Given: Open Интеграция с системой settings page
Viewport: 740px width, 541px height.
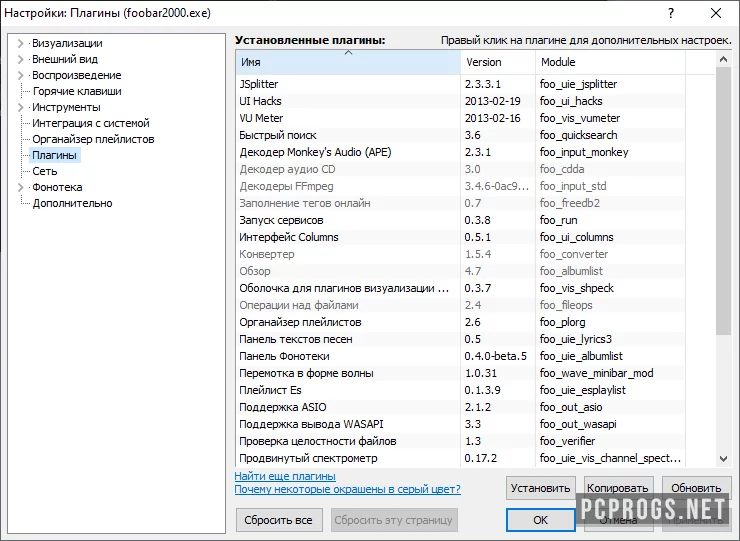Looking at the screenshot, I should tap(91, 123).
